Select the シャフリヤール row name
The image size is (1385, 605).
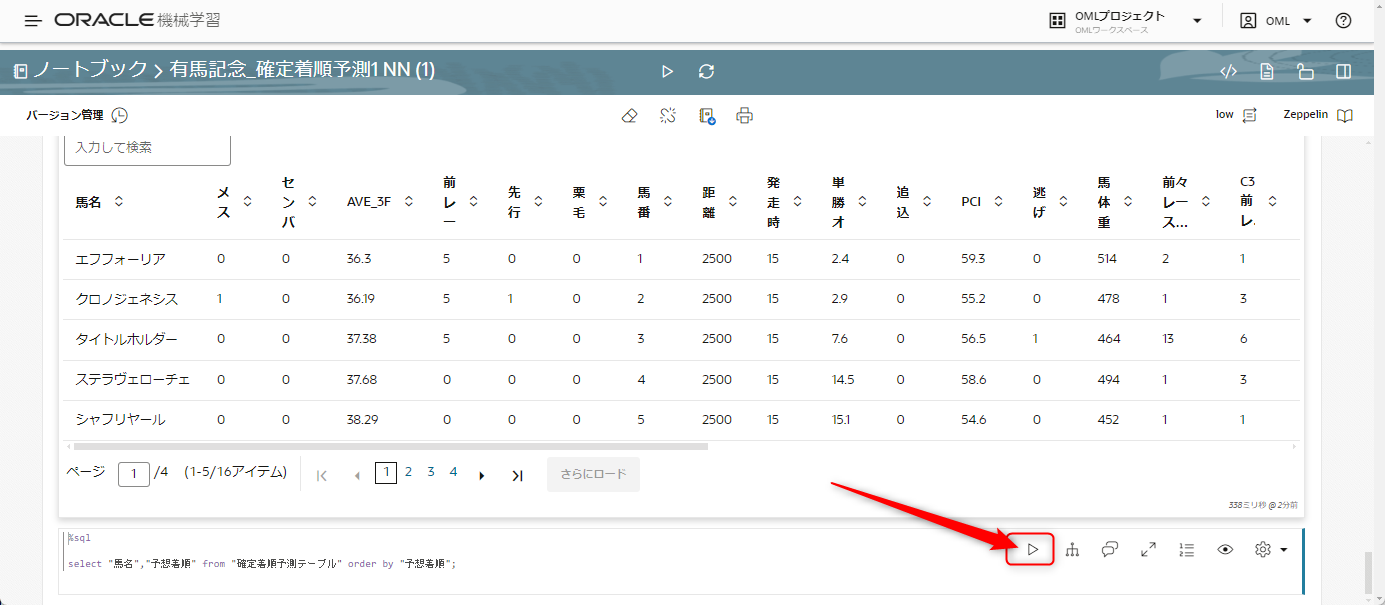(x=120, y=420)
